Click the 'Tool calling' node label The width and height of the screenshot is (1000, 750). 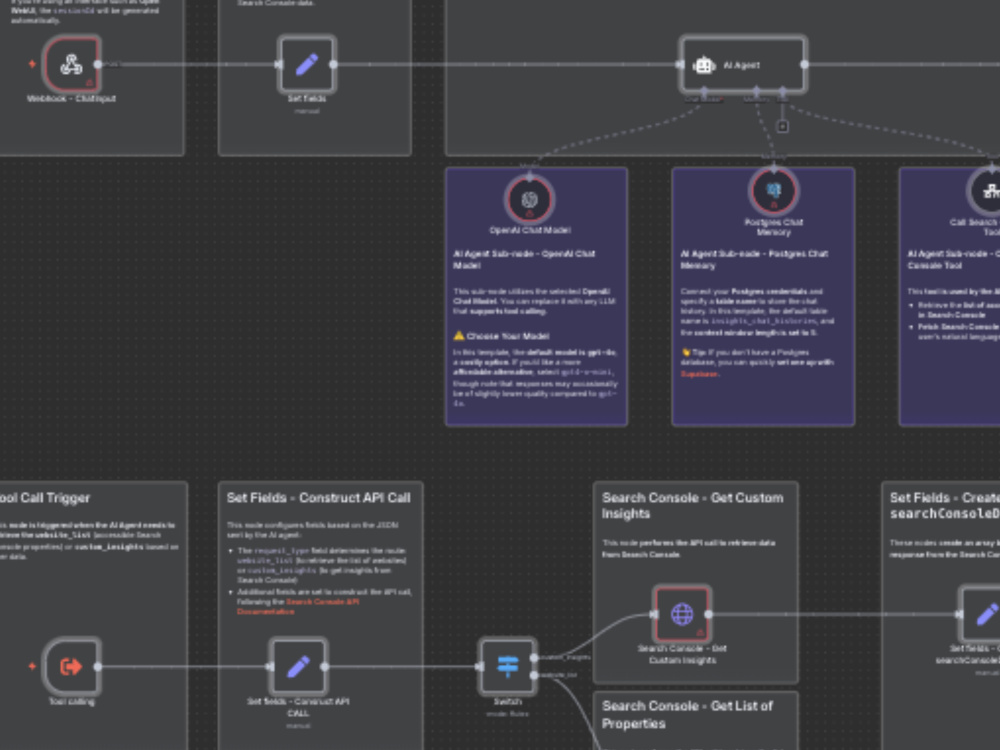(x=71, y=702)
